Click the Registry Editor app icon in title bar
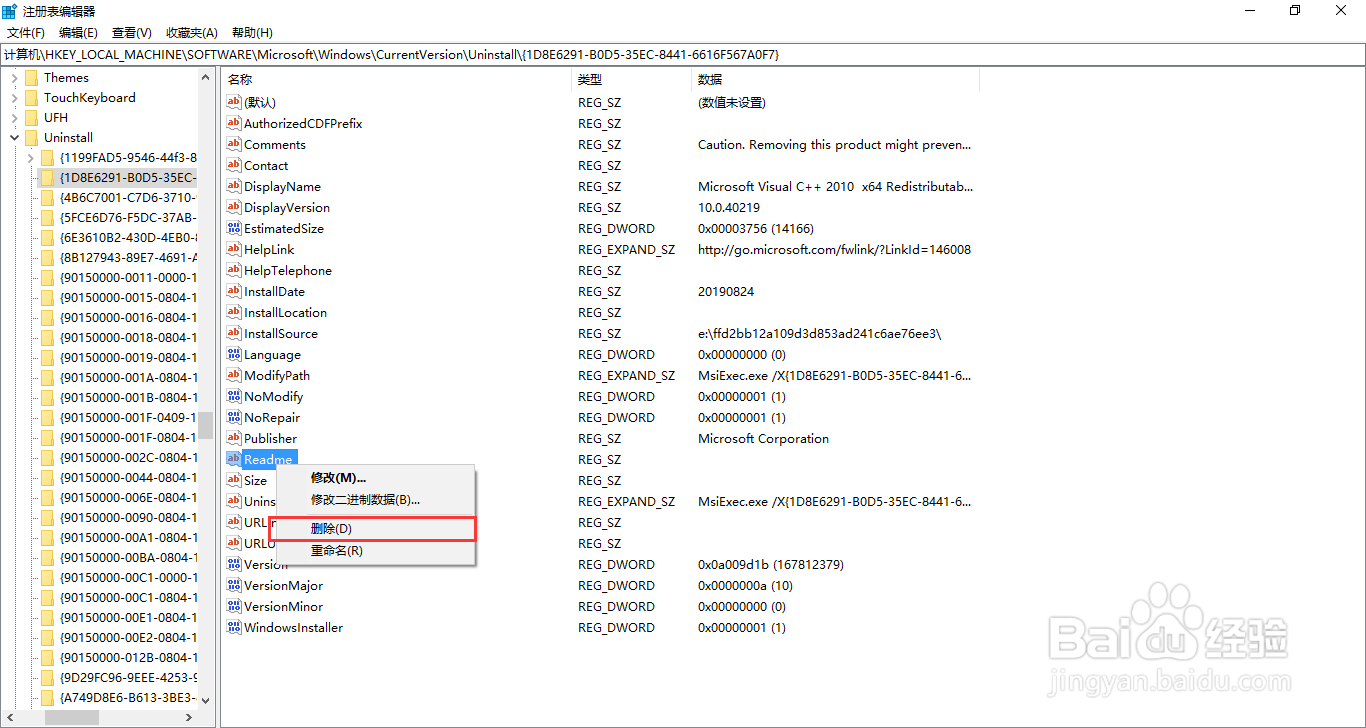 (x=10, y=10)
